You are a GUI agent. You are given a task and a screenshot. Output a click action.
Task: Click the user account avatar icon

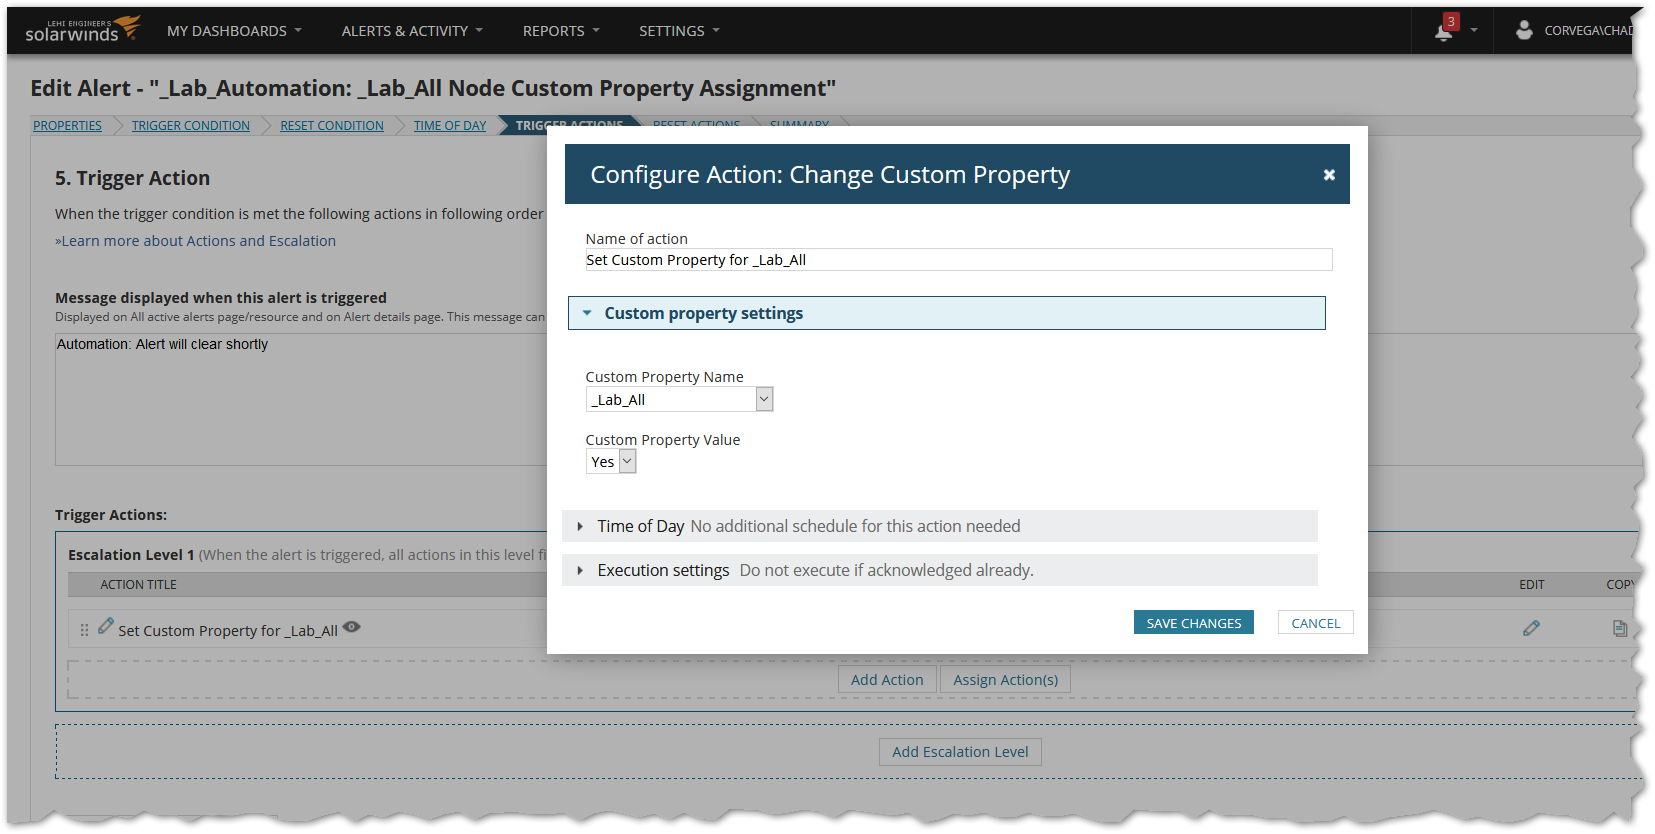1523,30
